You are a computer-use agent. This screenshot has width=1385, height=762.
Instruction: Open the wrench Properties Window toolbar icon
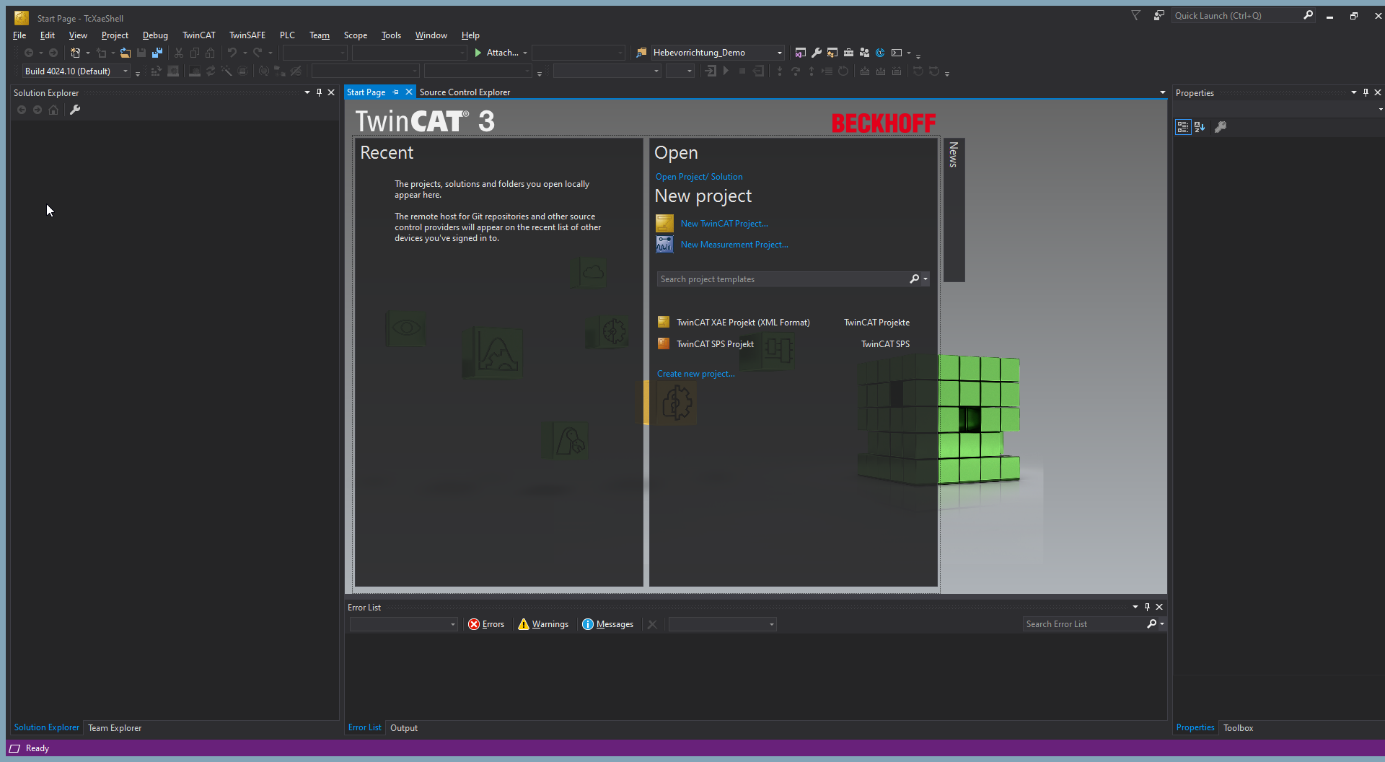(x=816, y=53)
